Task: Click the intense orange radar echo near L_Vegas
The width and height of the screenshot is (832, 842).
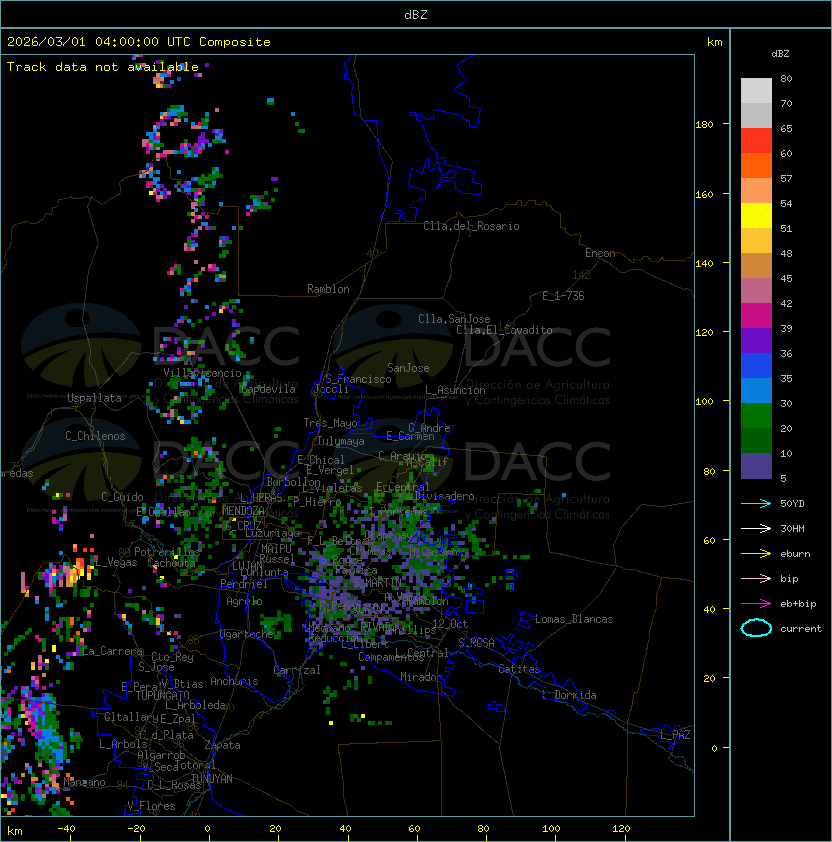Action: pos(79,567)
